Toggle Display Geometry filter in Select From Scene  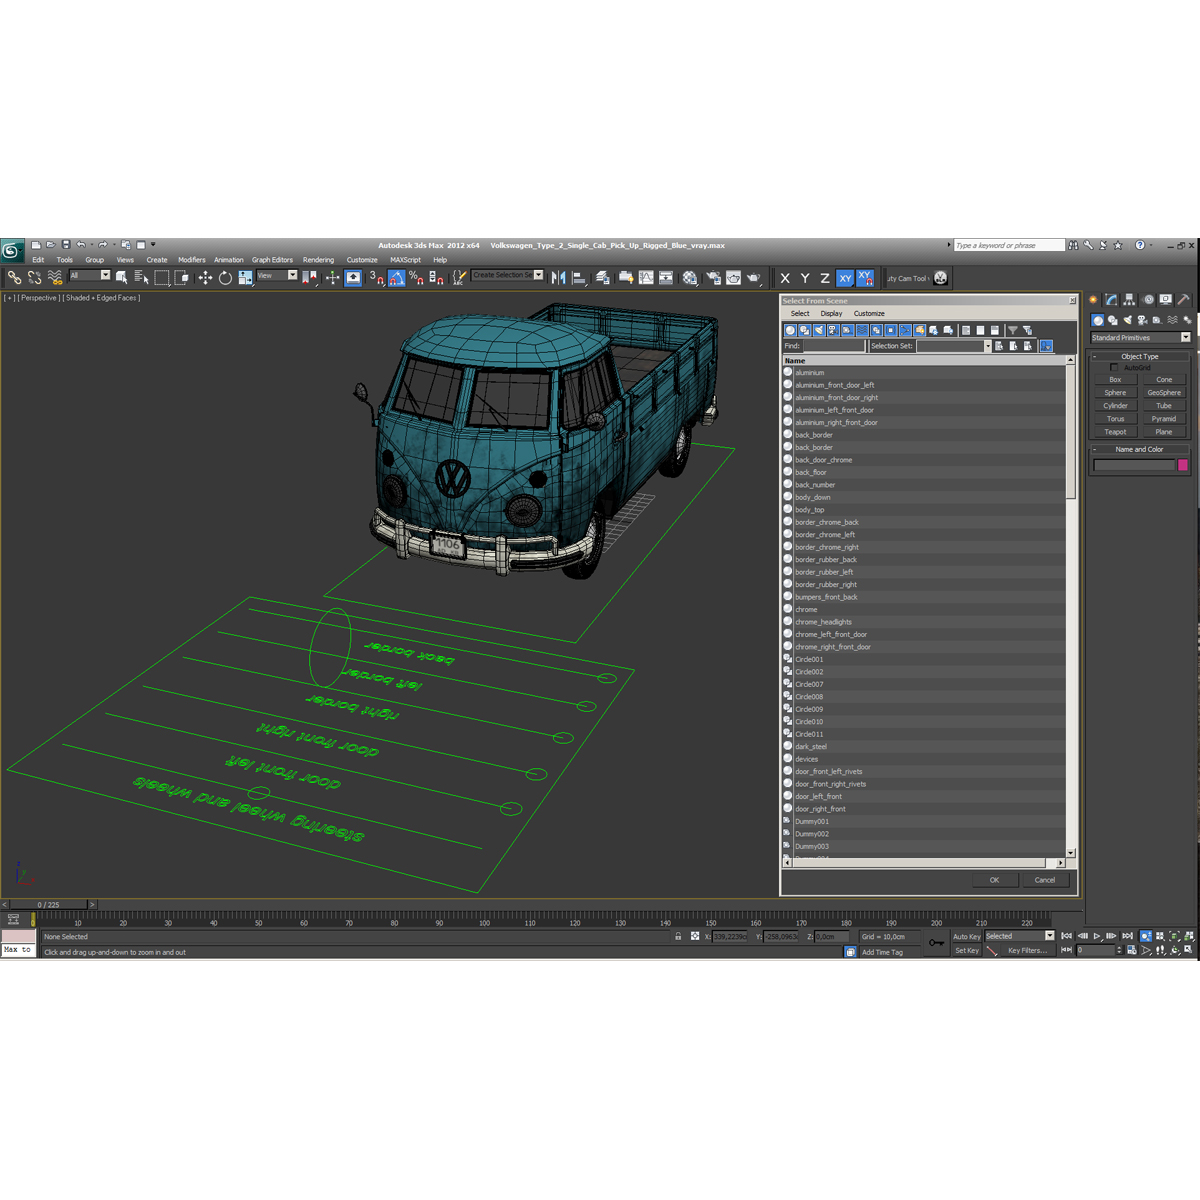(790, 330)
